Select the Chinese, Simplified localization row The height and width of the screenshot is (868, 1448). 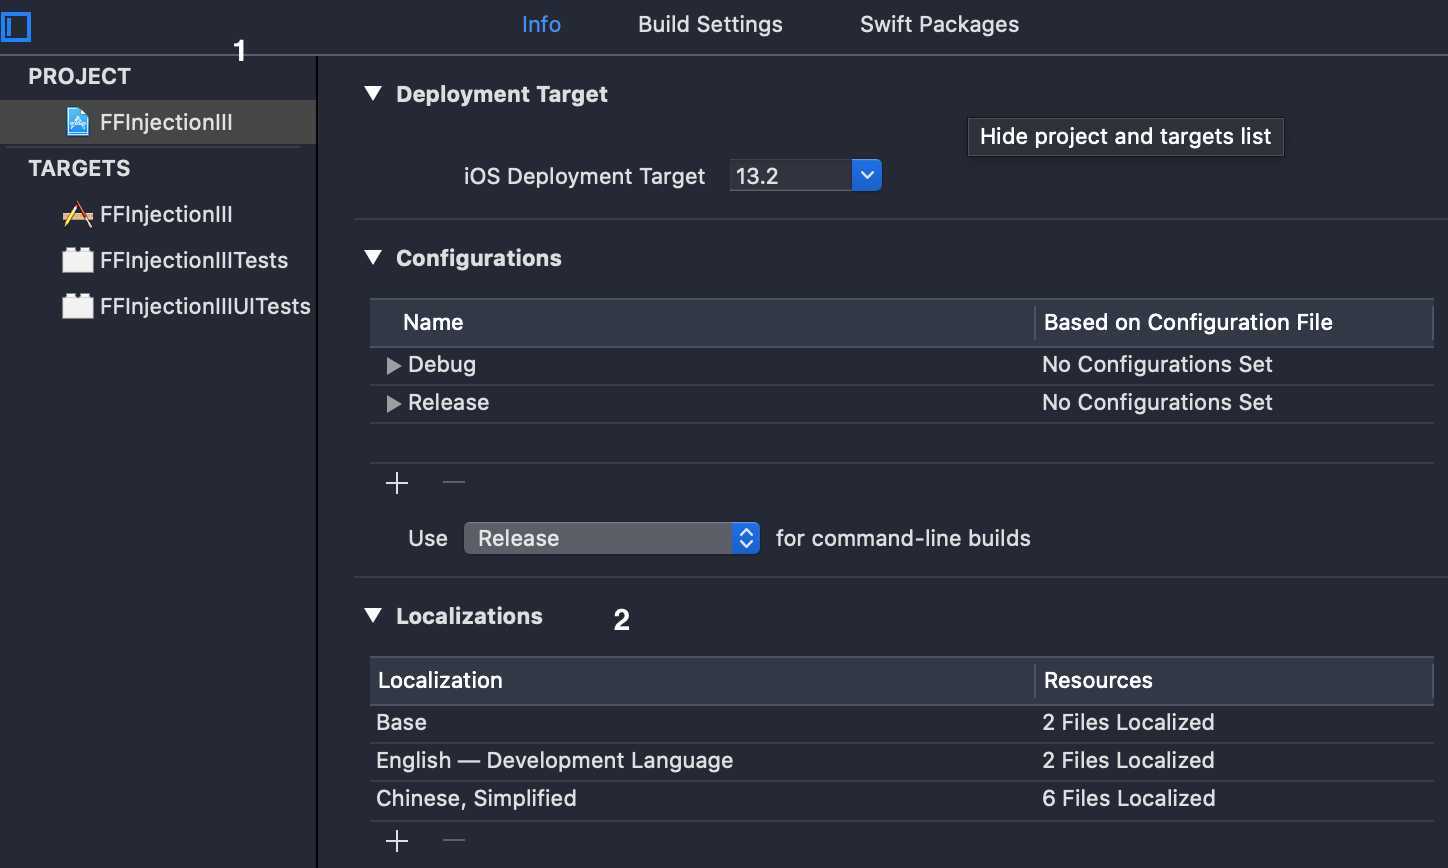[x=901, y=799]
